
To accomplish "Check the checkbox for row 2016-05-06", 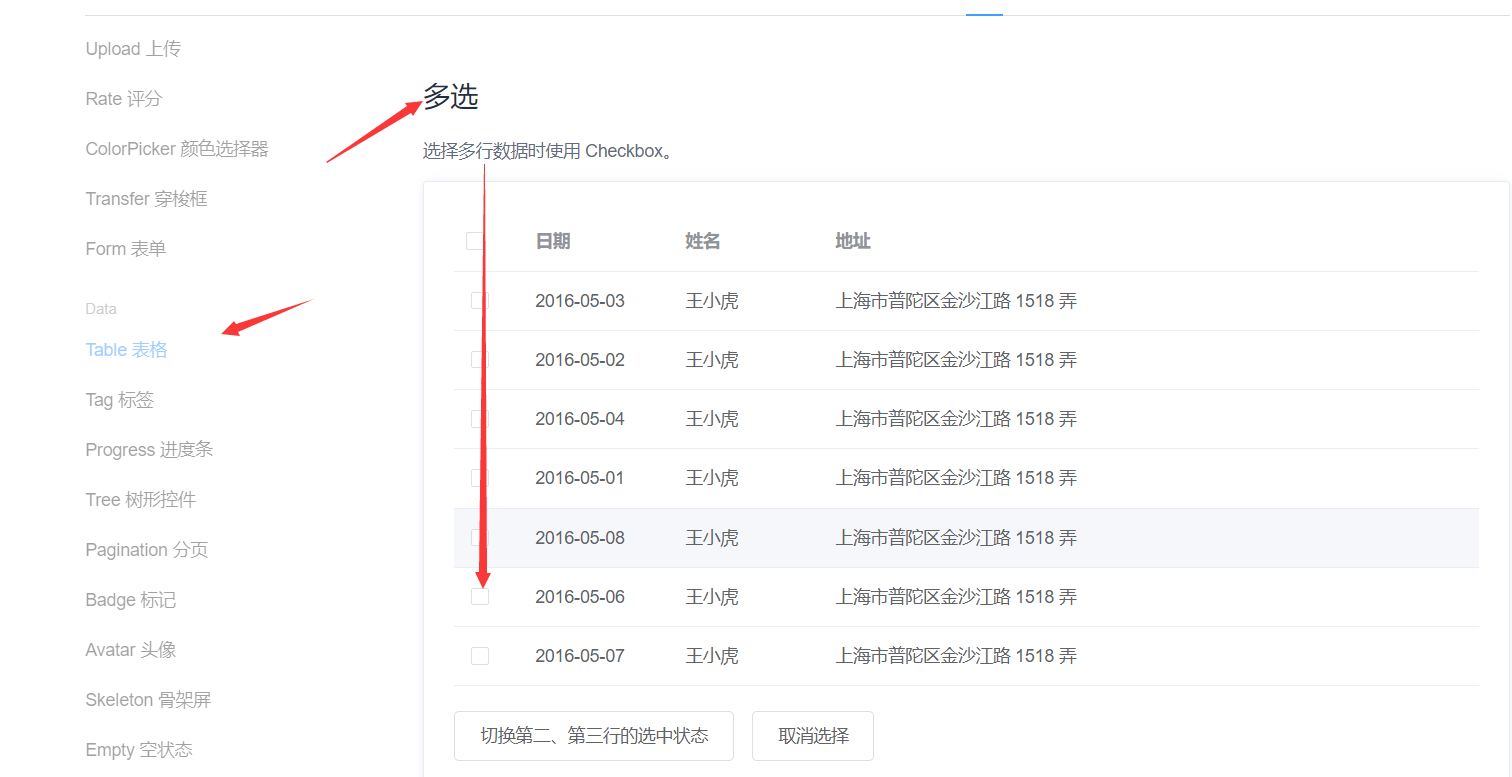I will click(479, 596).
